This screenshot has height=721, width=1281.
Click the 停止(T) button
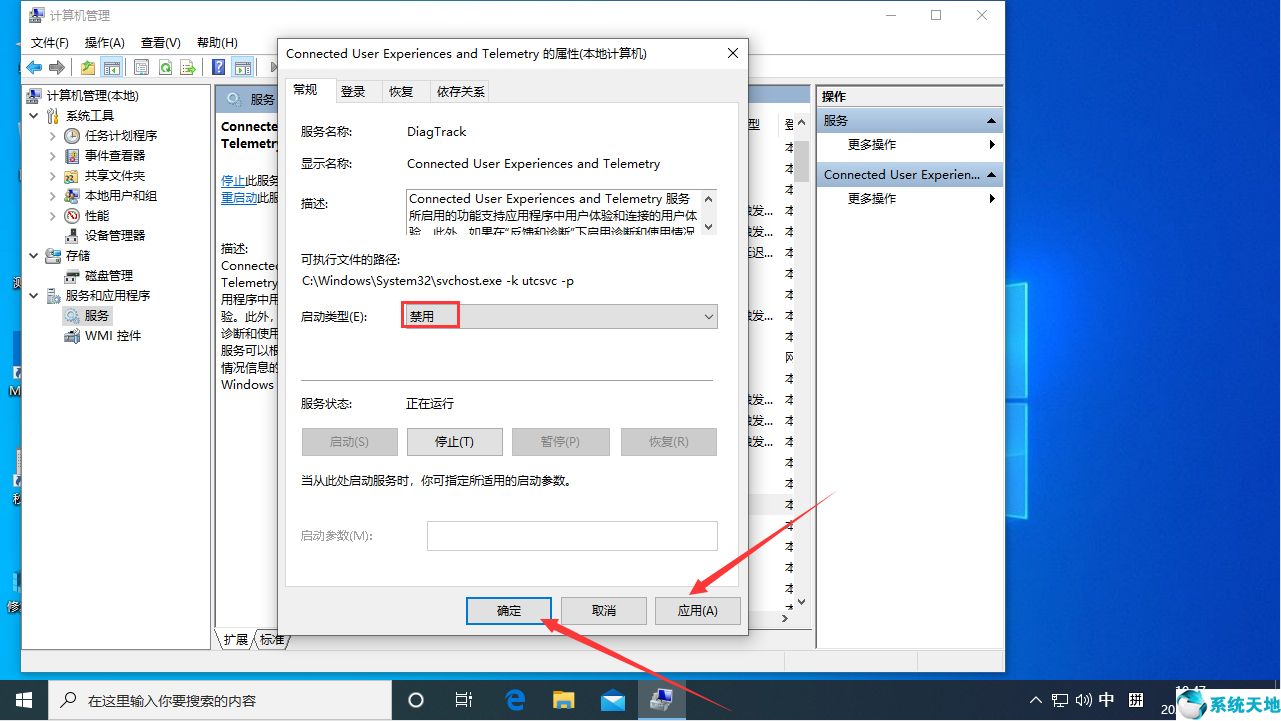point(454,441)
